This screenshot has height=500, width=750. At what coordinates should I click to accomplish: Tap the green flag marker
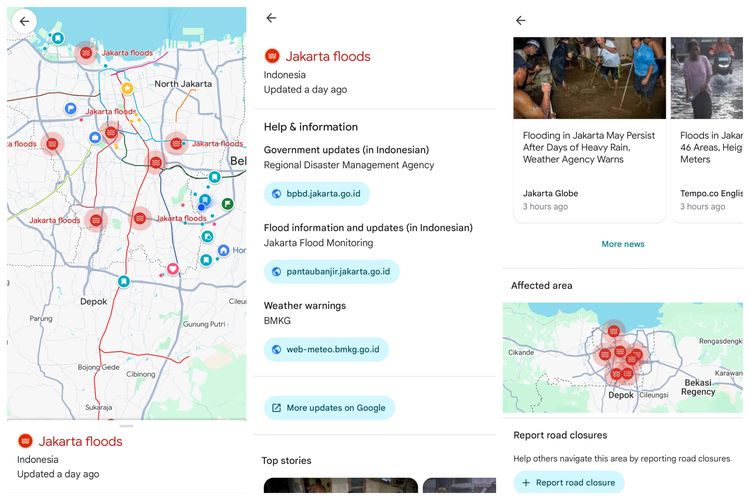tap(228, 204)
